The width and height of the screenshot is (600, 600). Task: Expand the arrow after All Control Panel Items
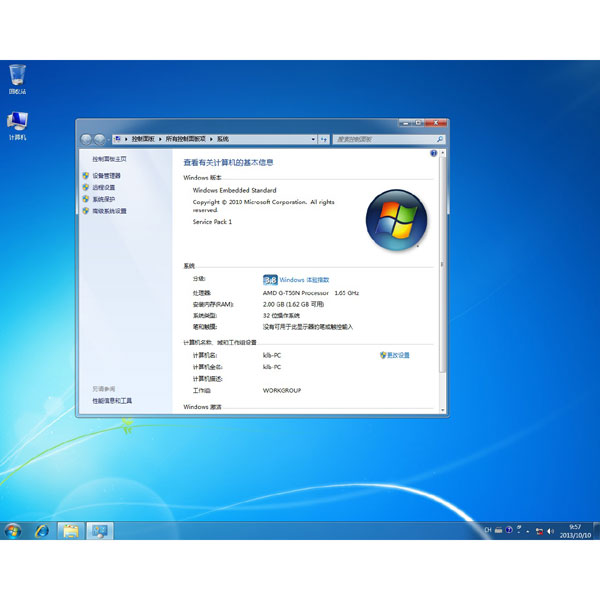[x=211, y=139]
